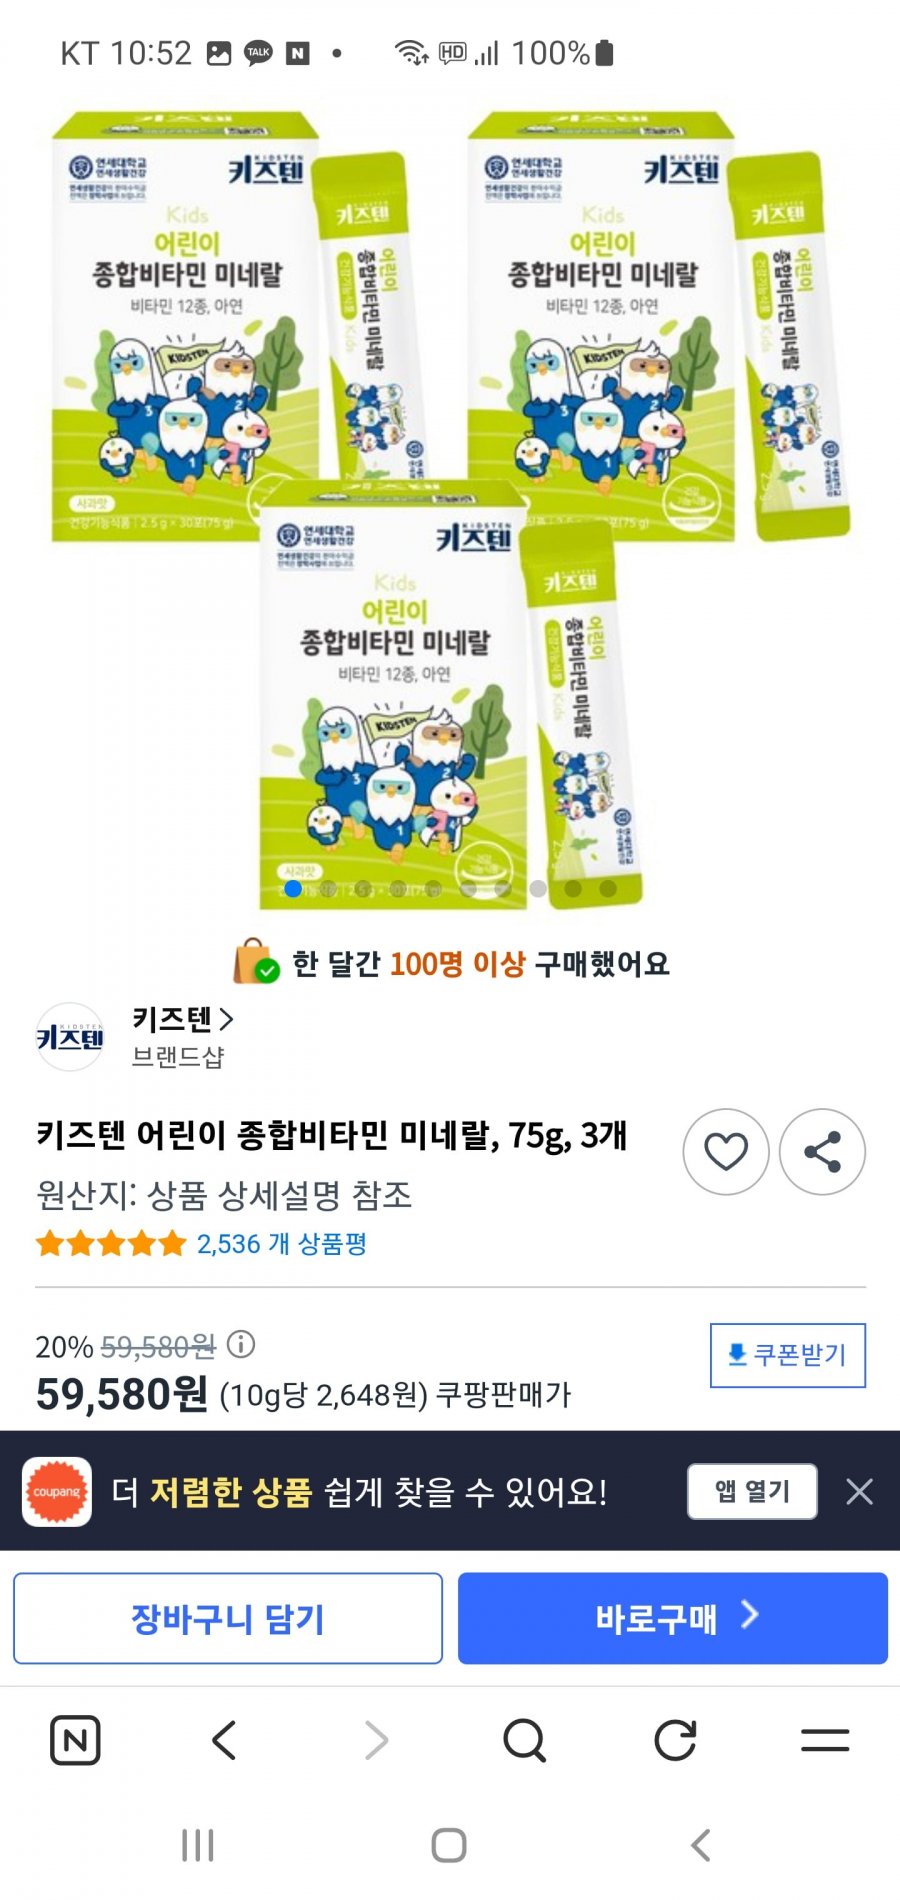This screenshot has height=1900, width=900.
Task: Close the Coupang app banner
Action: coord(859,1491)
